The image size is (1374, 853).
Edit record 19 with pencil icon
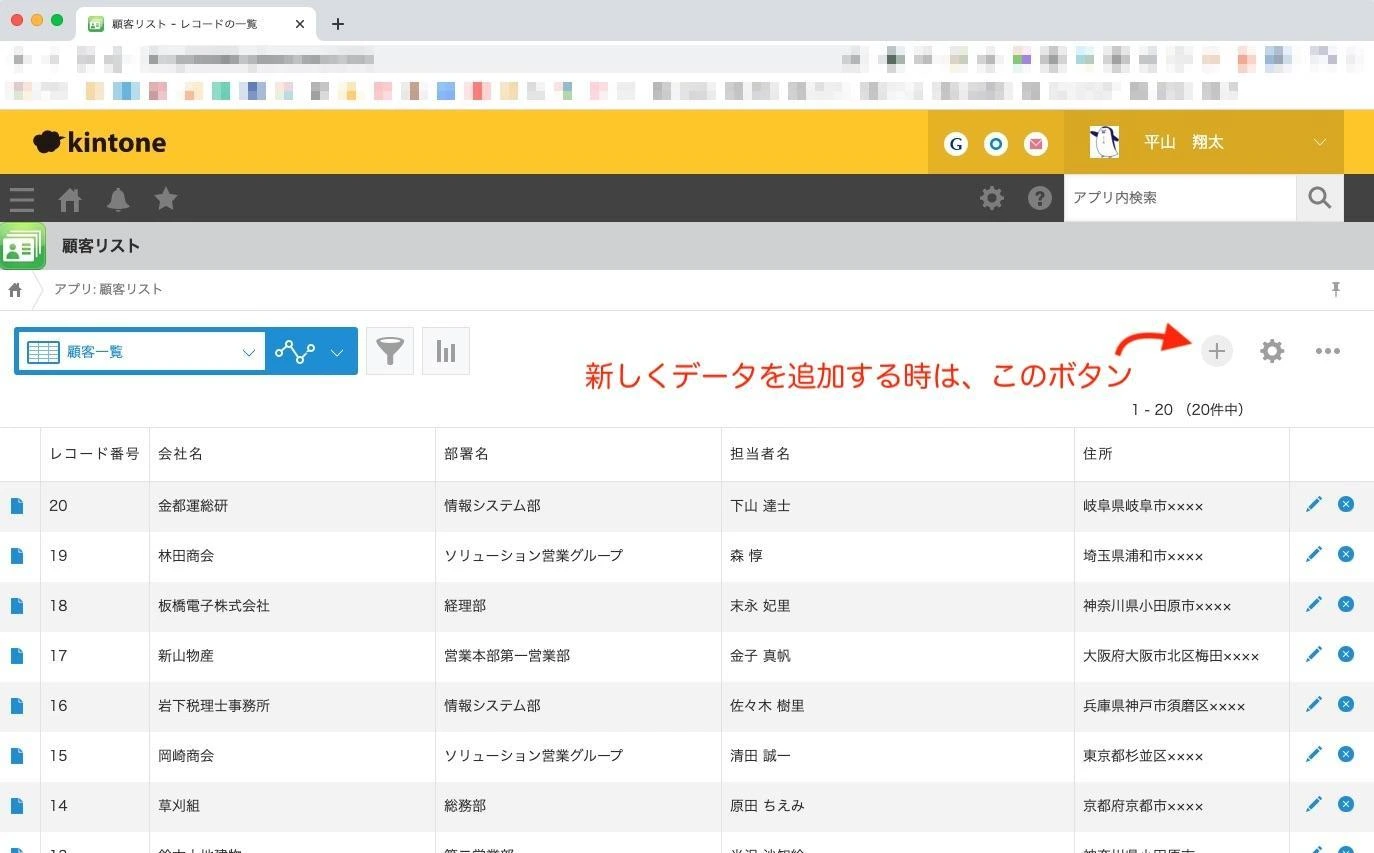click(1314, 554)
